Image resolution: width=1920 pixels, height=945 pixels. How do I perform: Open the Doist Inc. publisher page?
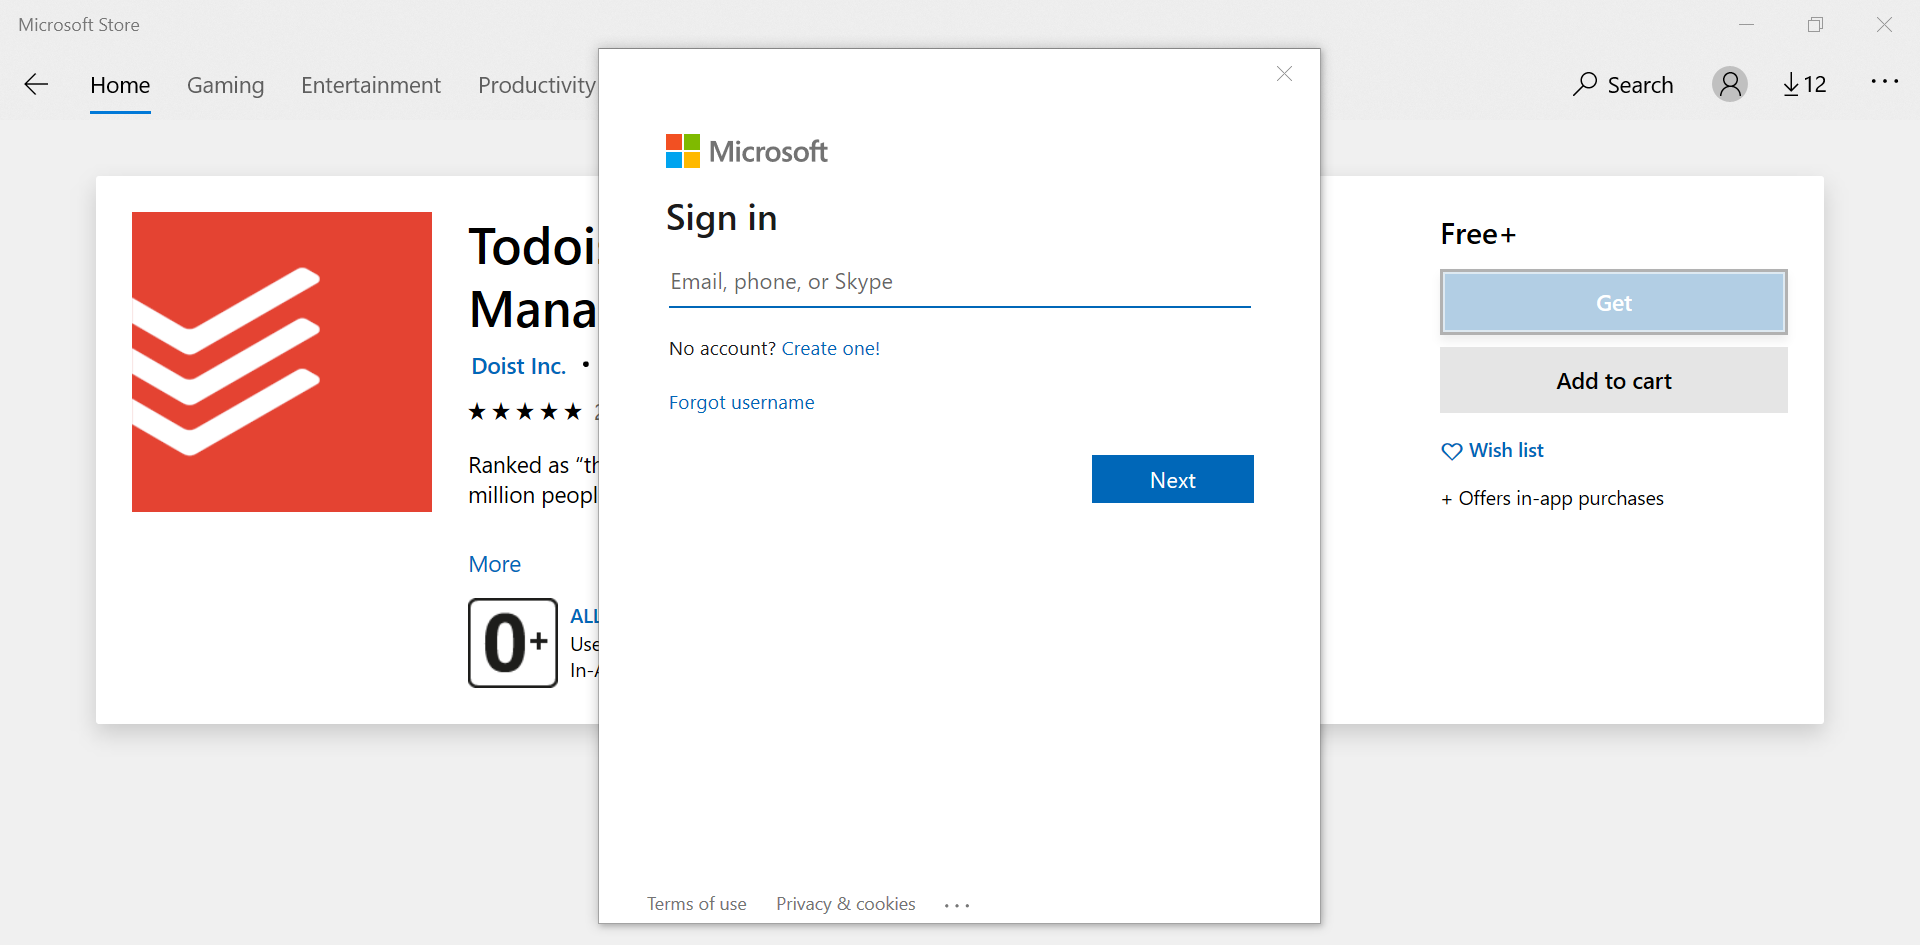tap(518, 365)
